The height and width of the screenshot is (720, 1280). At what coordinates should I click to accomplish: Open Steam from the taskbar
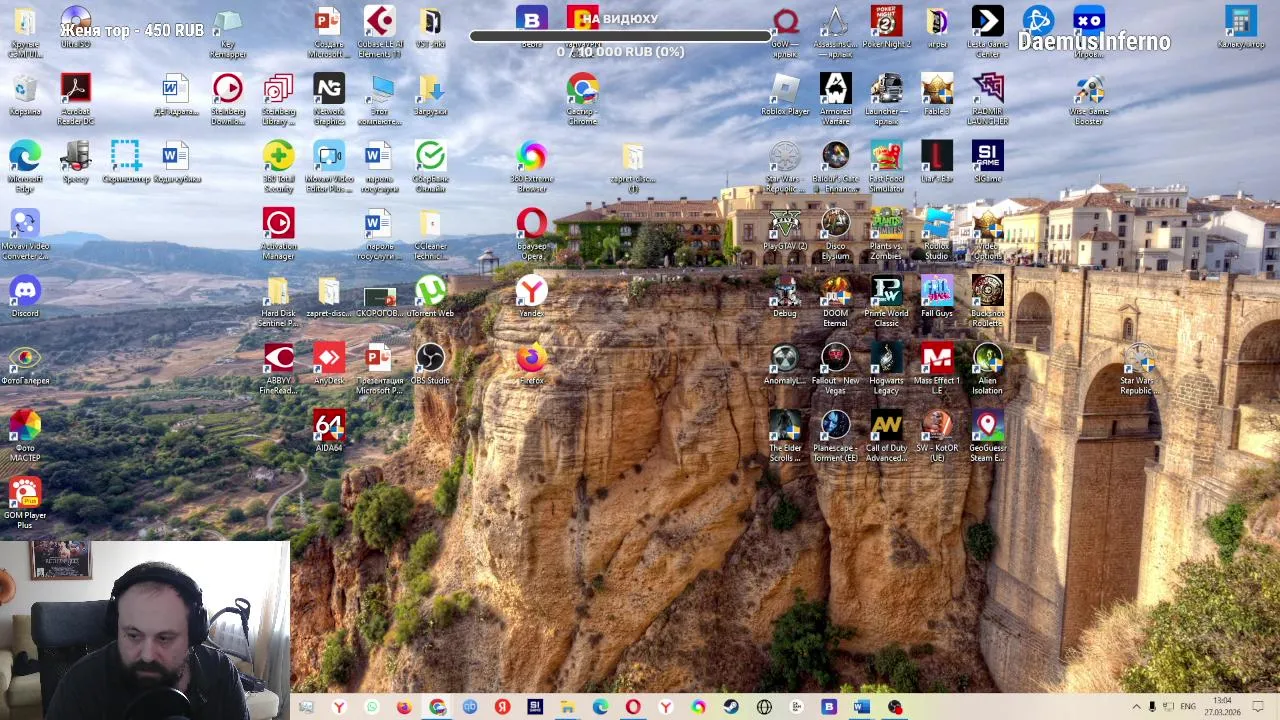click(731, 707)
